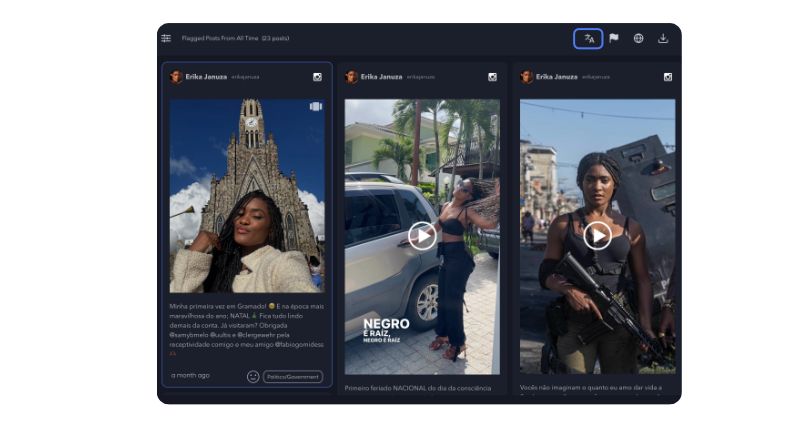Click the 'Flagged Posts From All Time' heading
The height and width of the screenshot is (433, 800).
point(220,39)
